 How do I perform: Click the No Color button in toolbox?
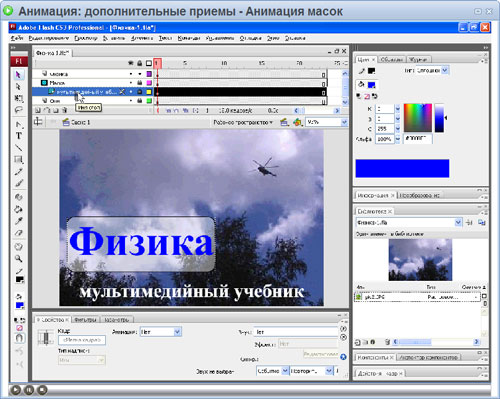pos(19,328)
